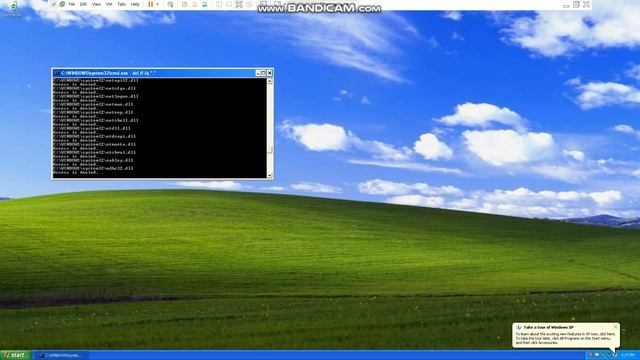Click the cmd window scroll up arrow
Image resolution: width=640 pixels, height=360 pixels.
click(x=269, y=81)
